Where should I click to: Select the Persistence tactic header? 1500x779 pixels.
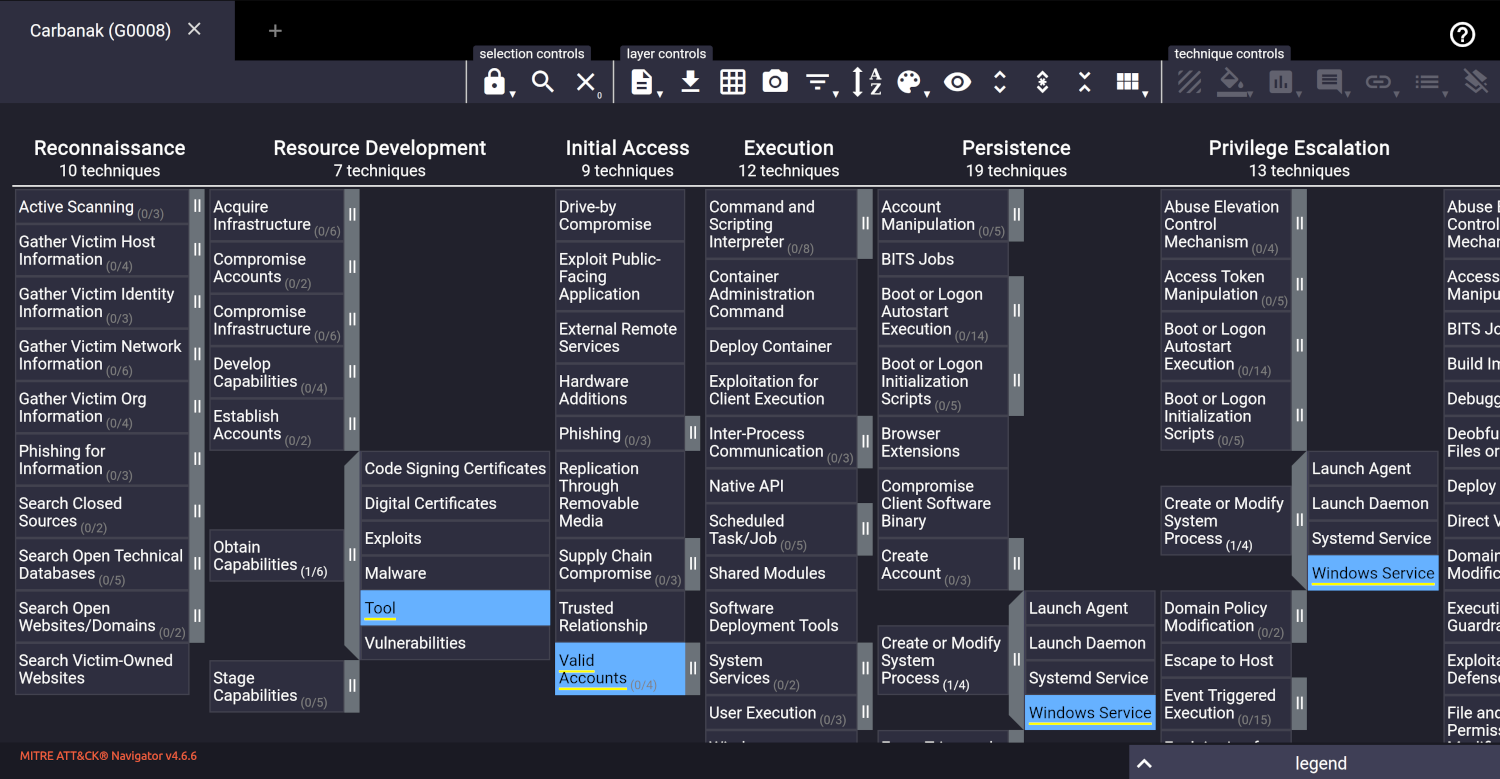coord(1016,148)
